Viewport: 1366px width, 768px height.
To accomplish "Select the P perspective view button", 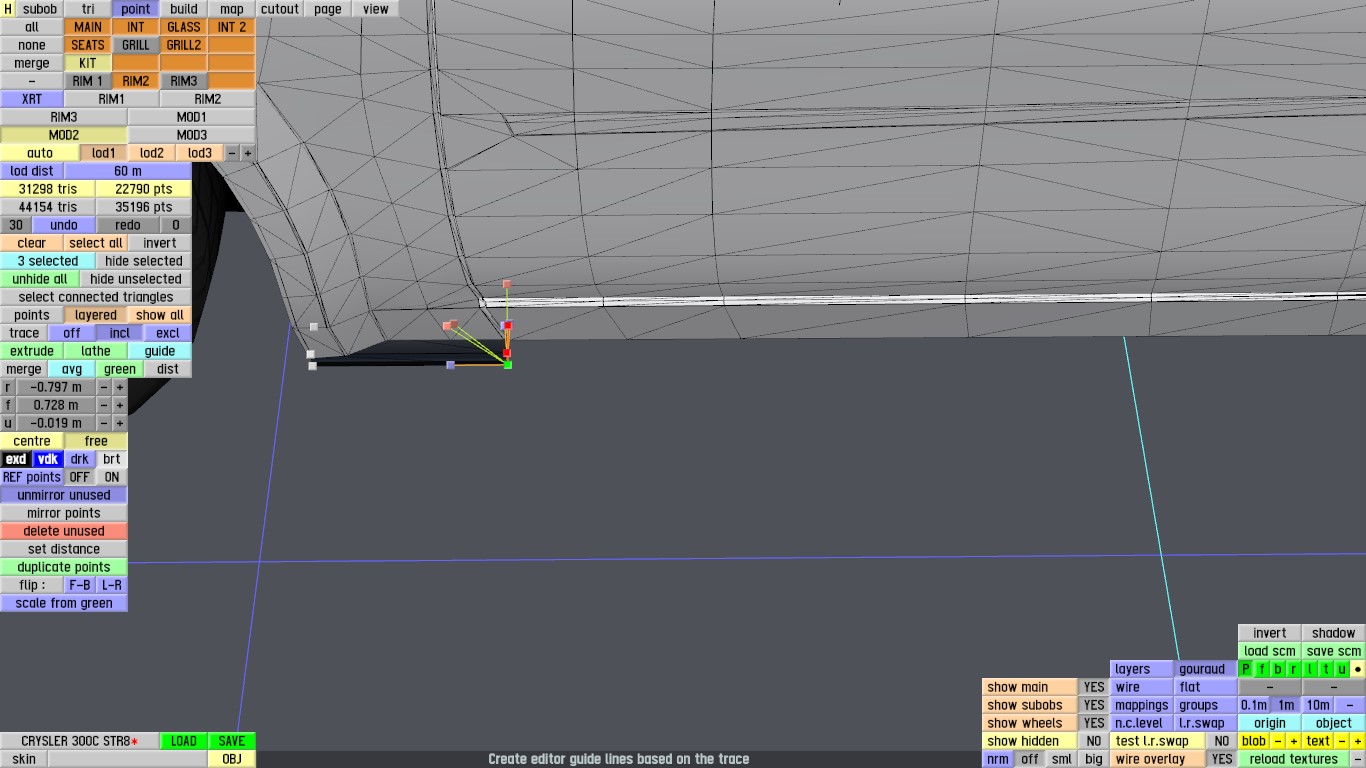I will [1246, 669].
